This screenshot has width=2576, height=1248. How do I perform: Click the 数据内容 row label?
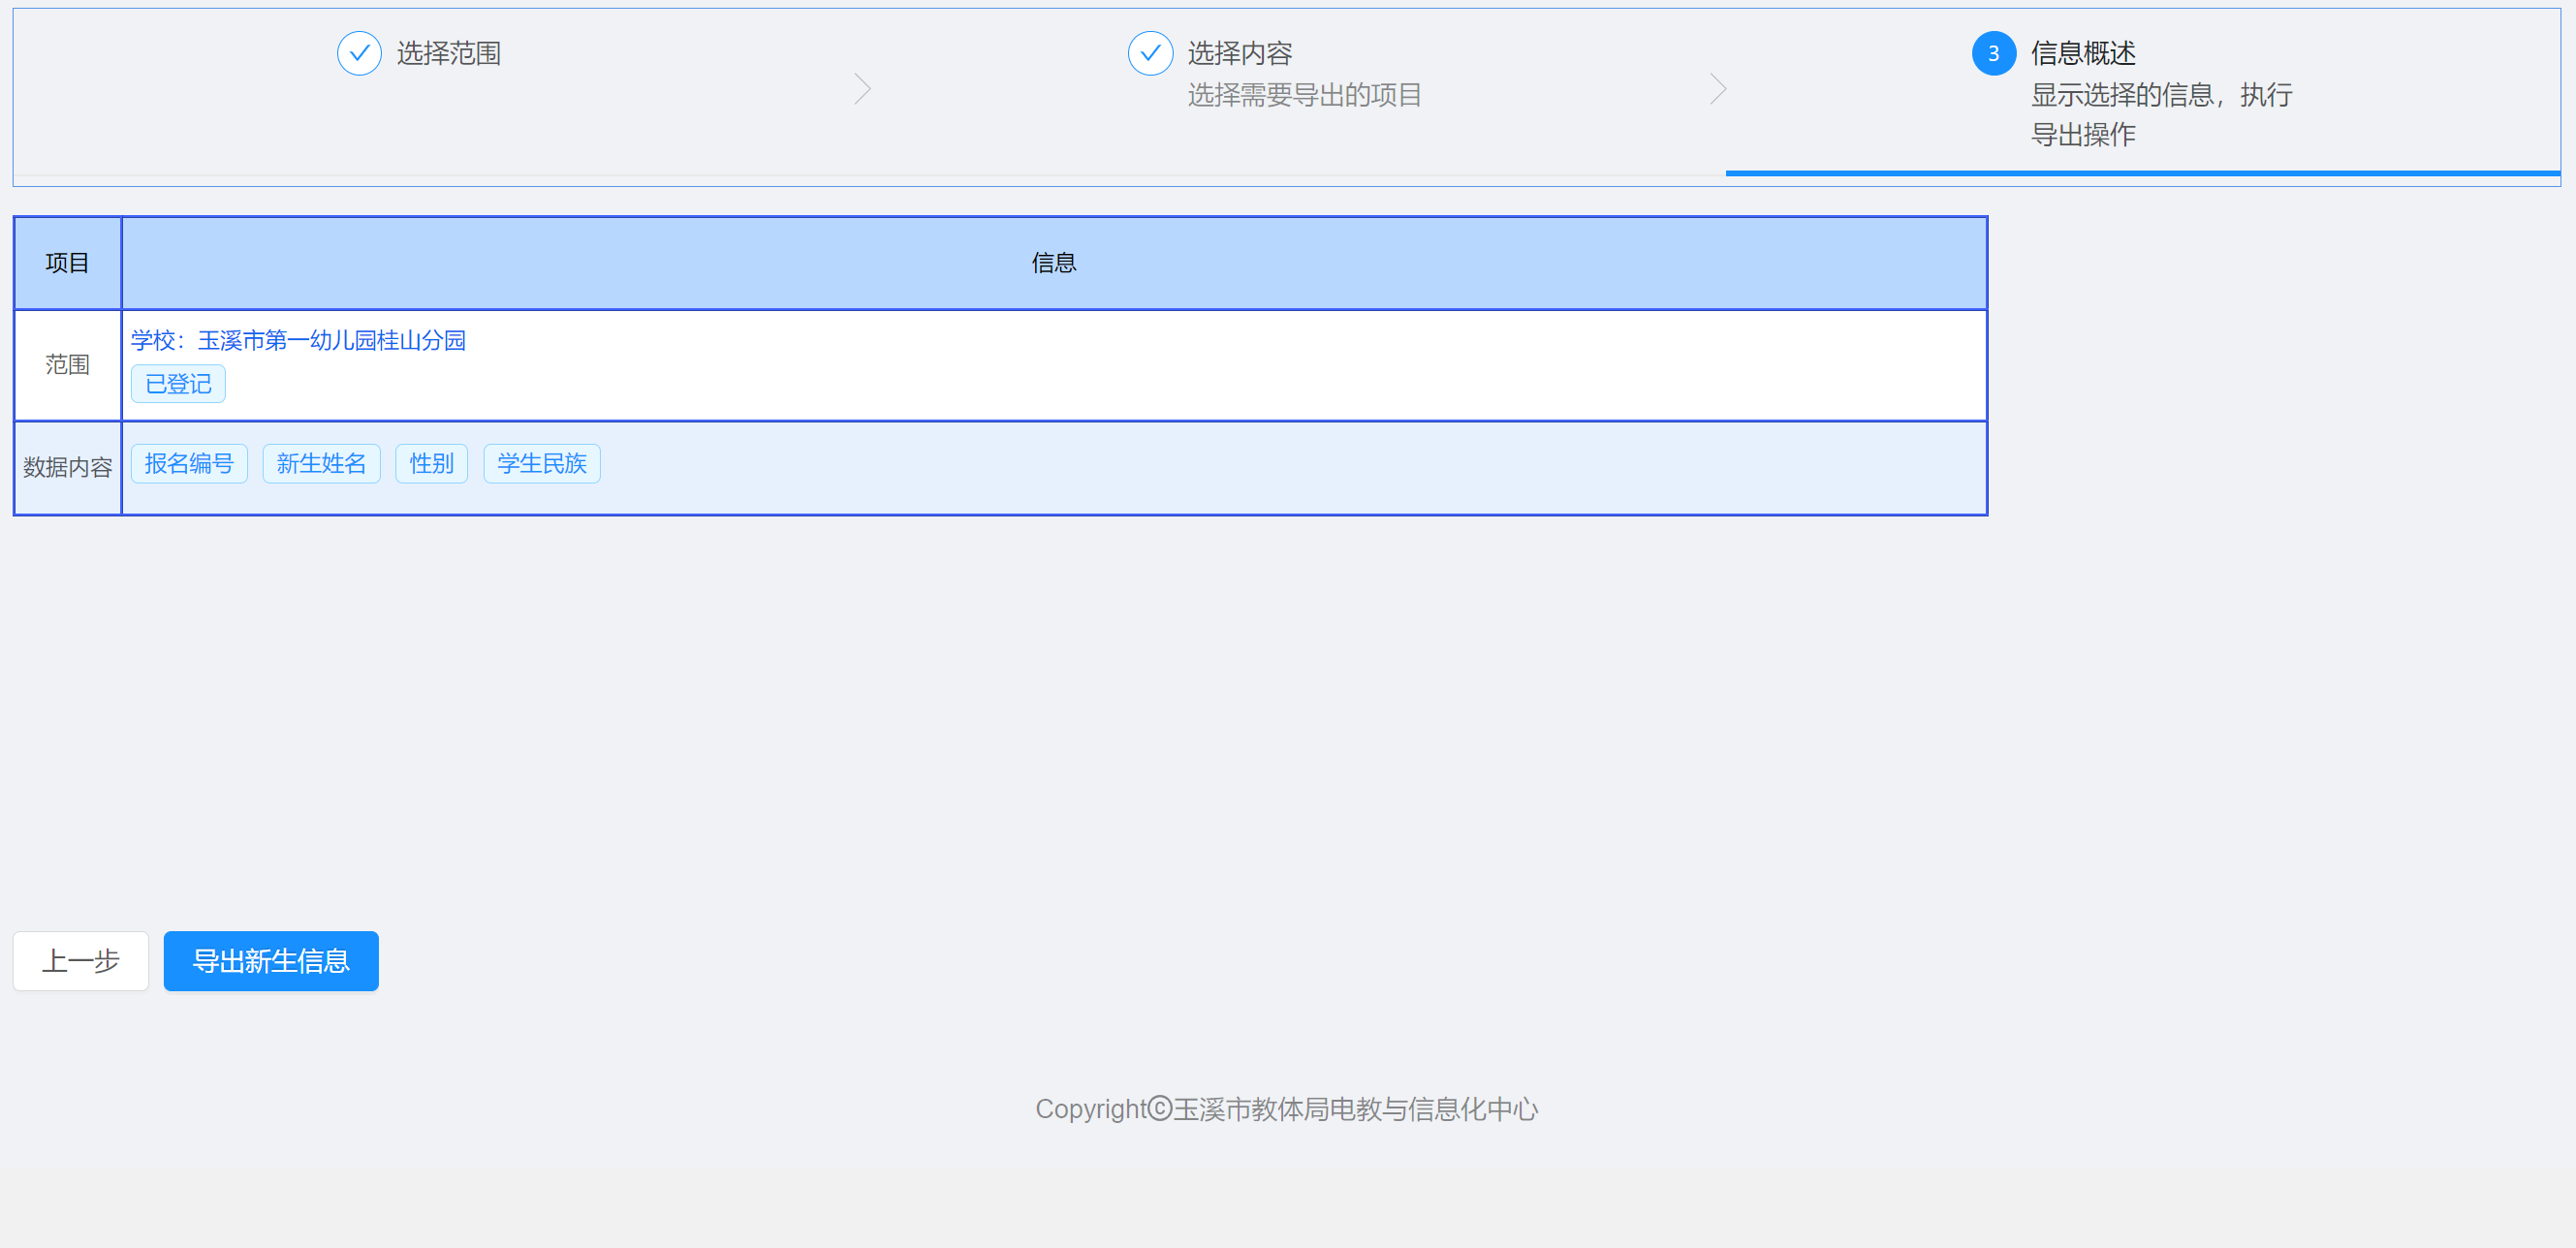point(67,467)
